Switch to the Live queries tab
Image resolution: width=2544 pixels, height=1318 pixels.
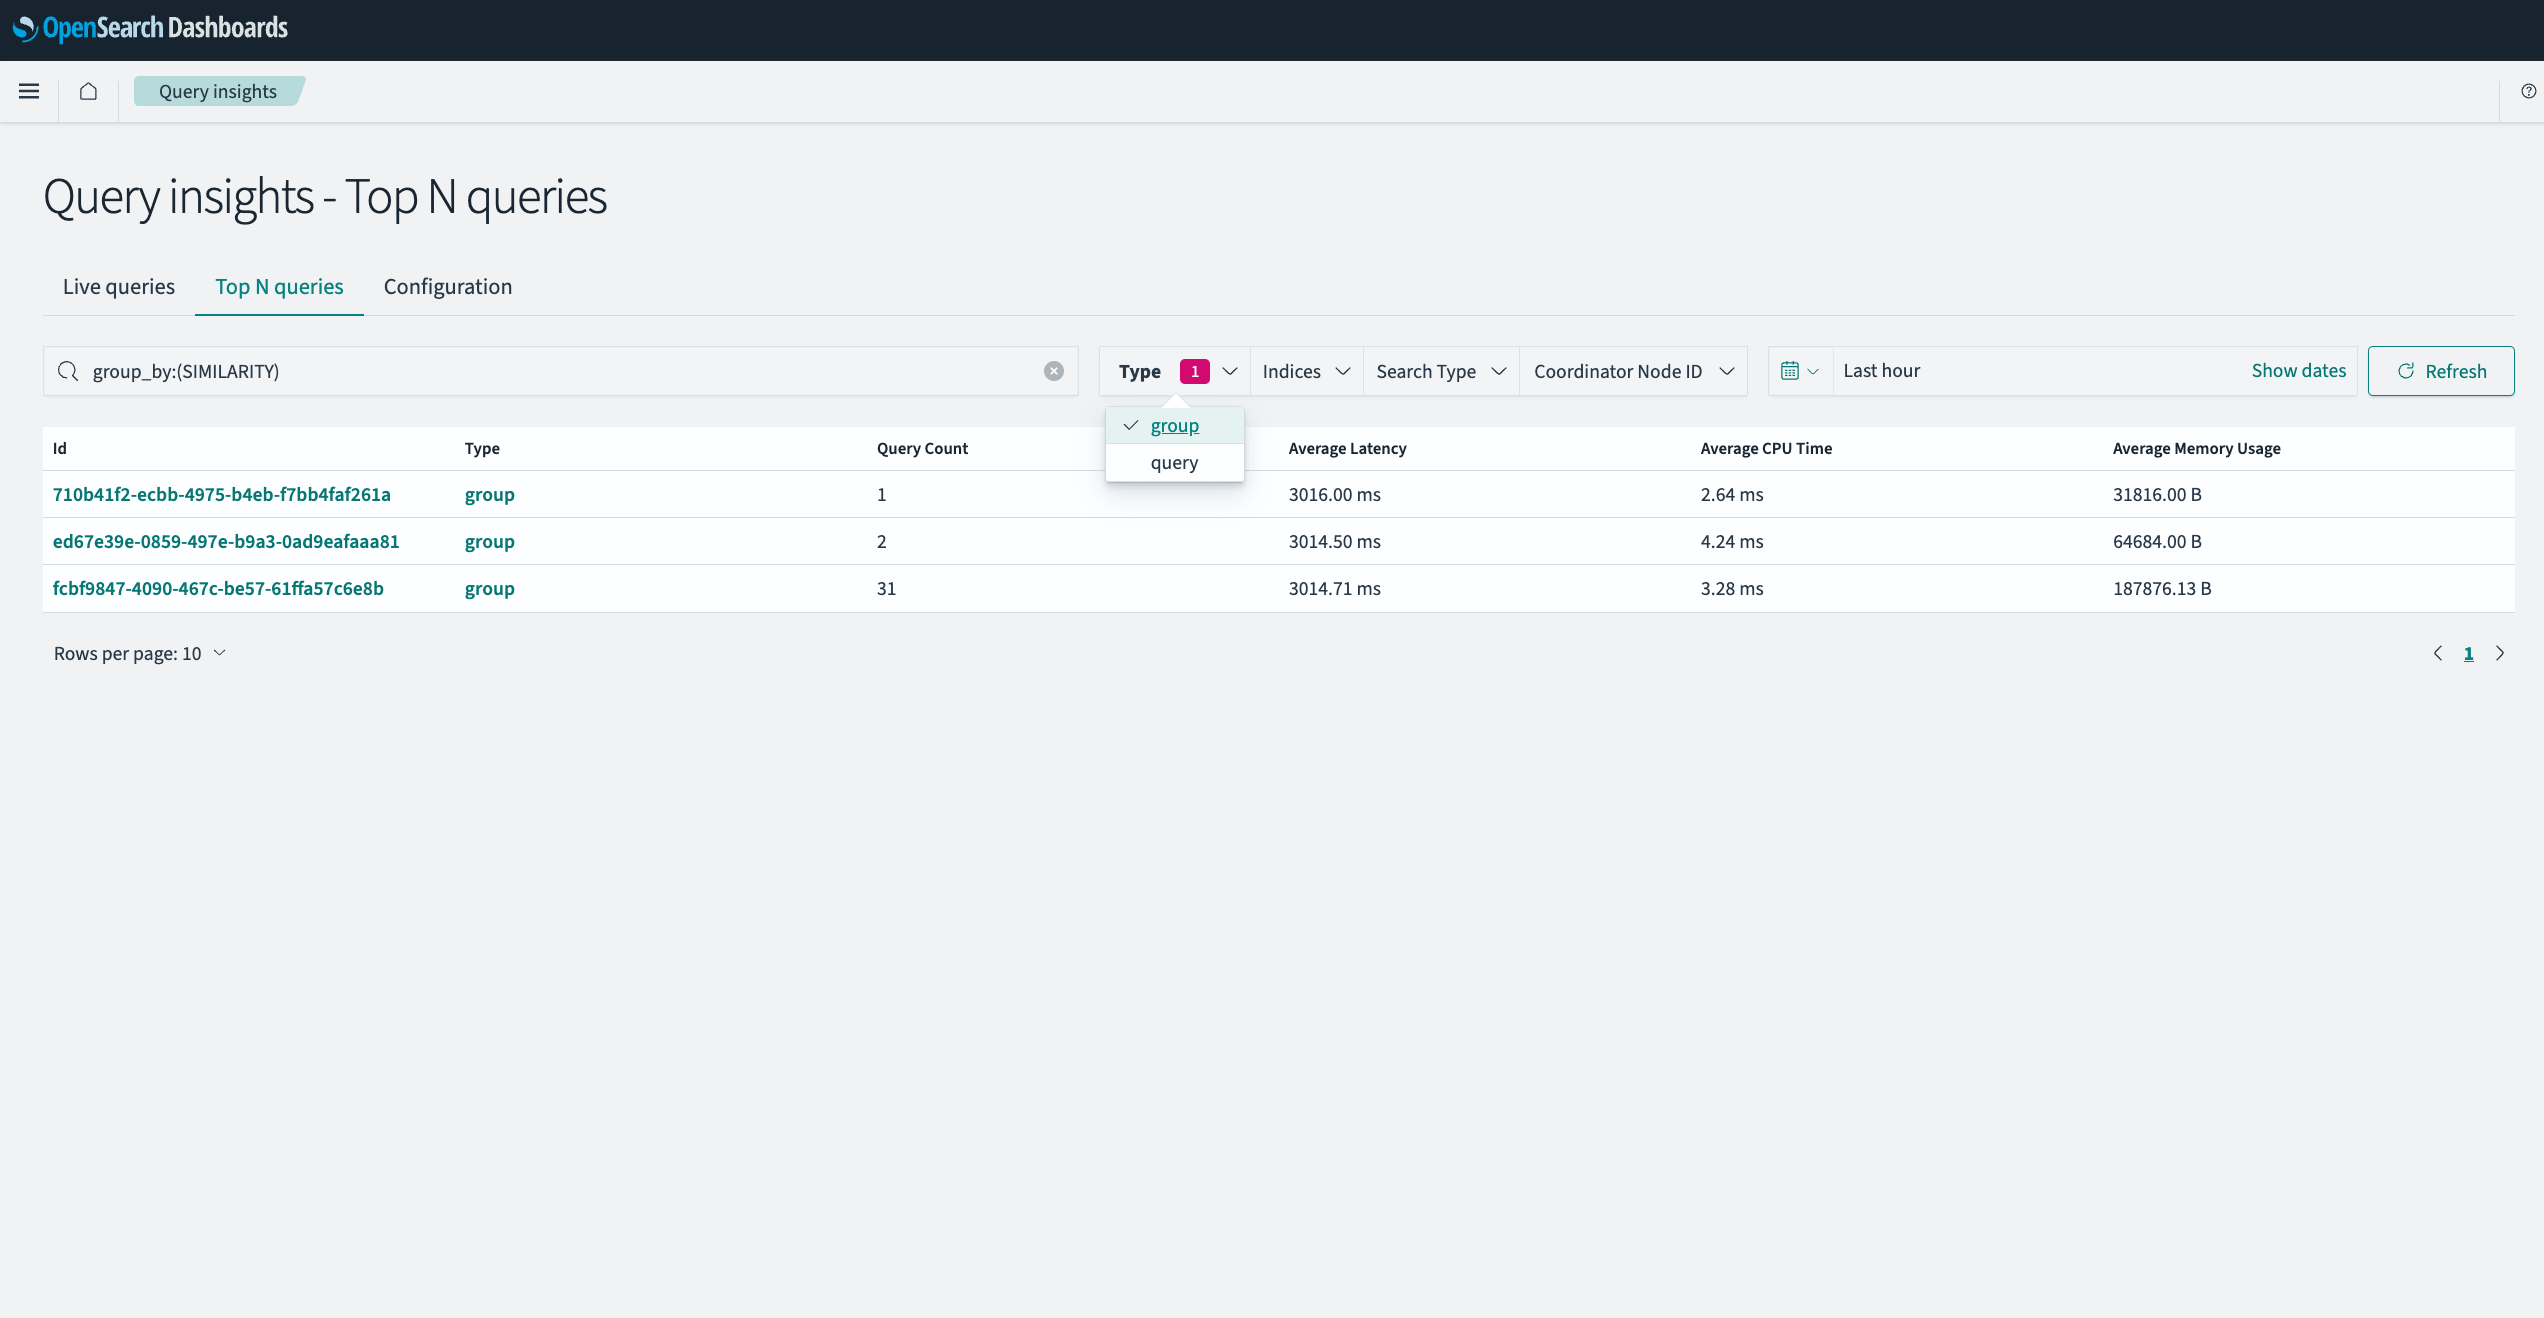pos(117,286)
